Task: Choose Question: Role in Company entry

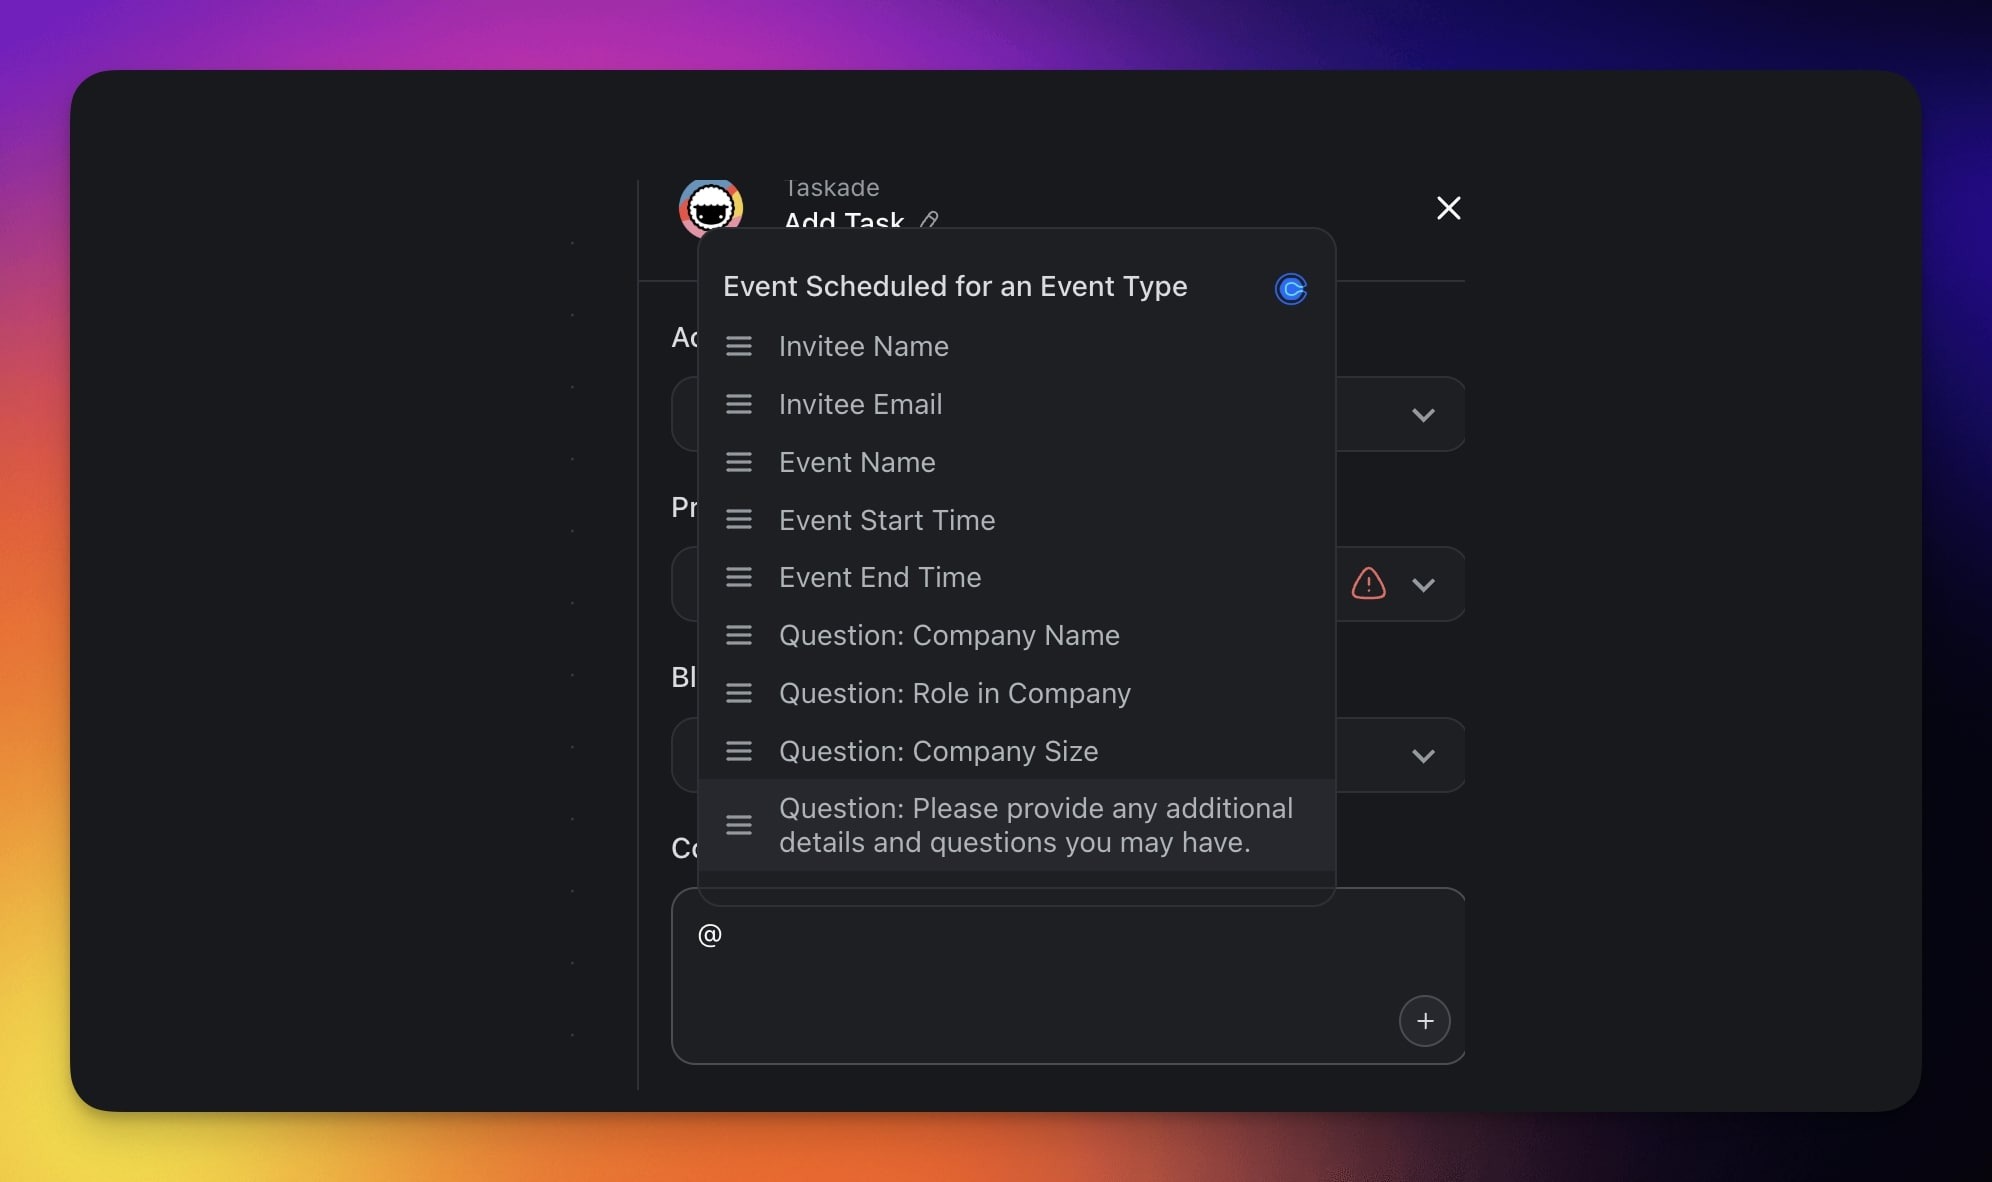Action: (954, 693)
